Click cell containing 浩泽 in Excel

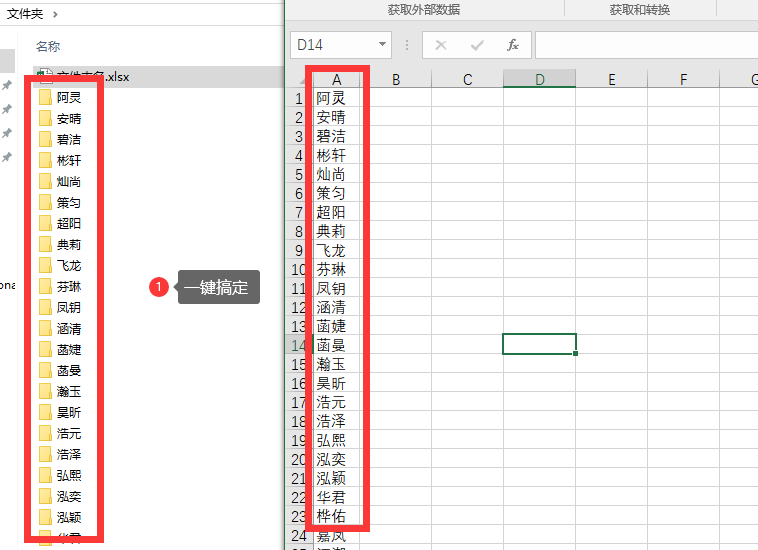click(337, 421)
